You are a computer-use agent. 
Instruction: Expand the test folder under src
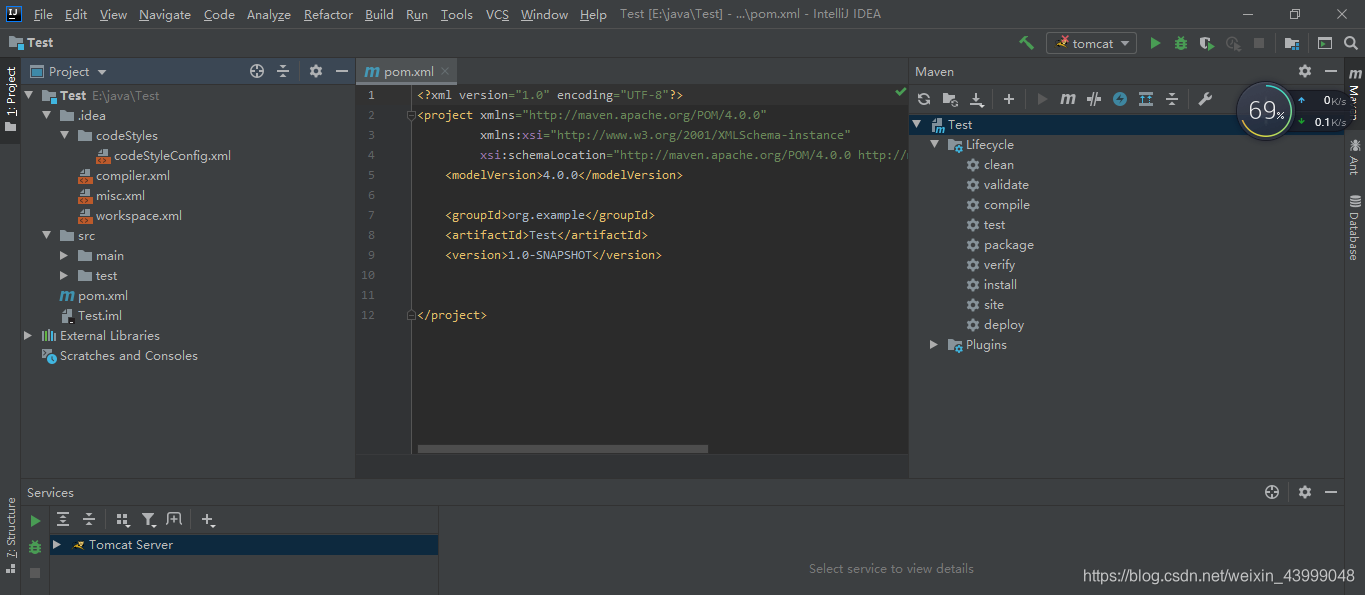tap(65, 275)
